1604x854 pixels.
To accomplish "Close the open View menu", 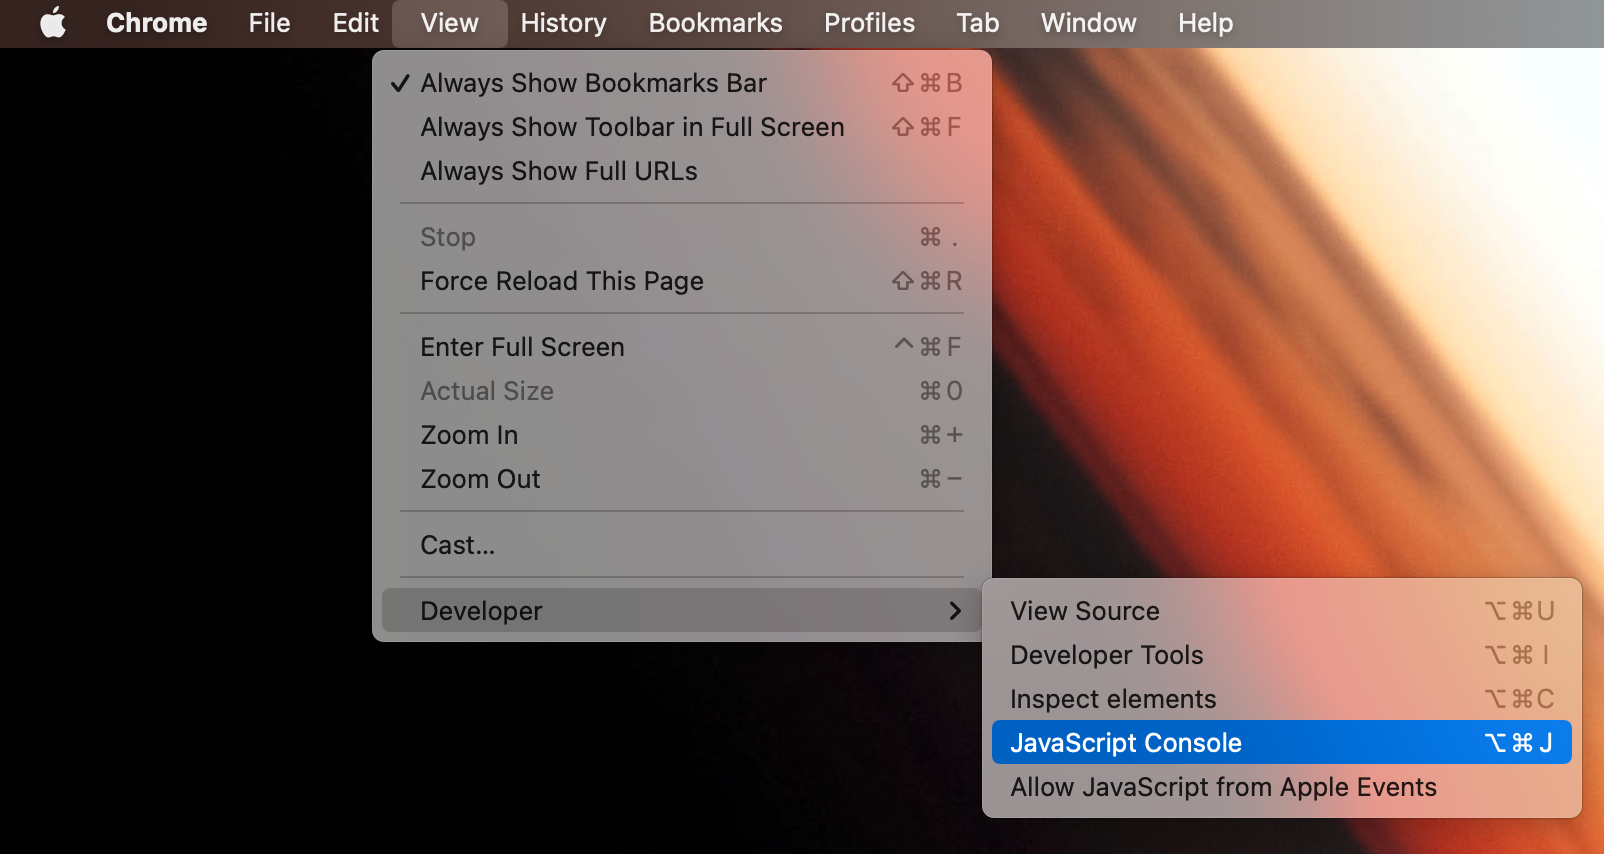I will (x=450, y=23).
